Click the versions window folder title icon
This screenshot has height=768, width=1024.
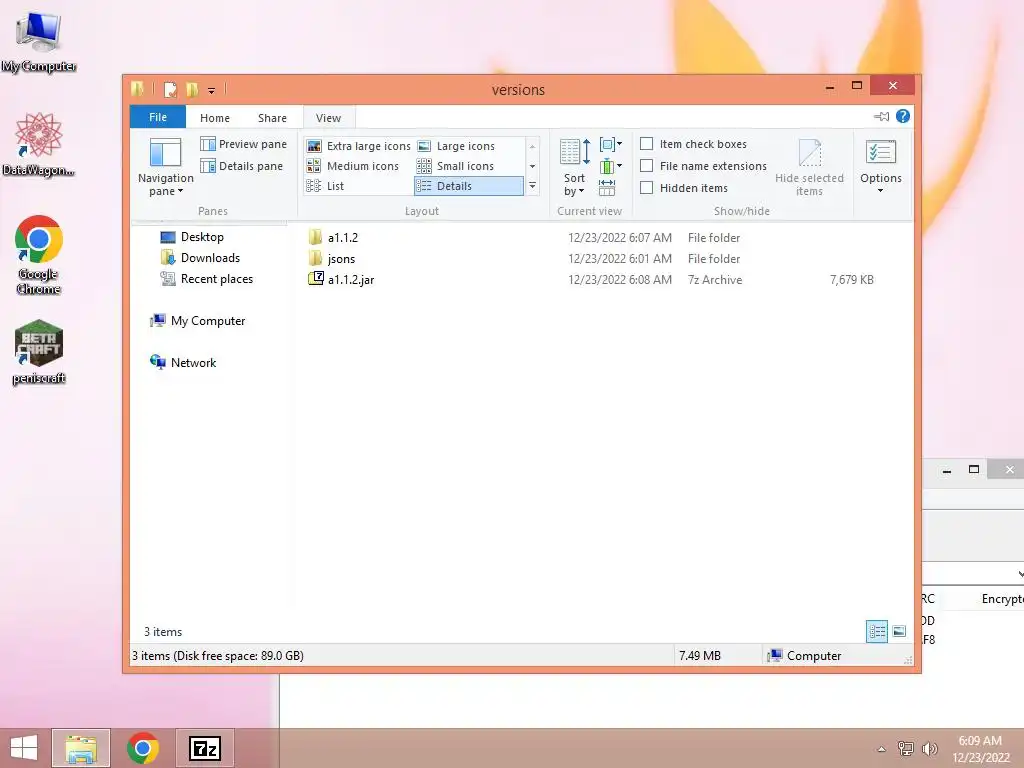(x=137, y=89)
